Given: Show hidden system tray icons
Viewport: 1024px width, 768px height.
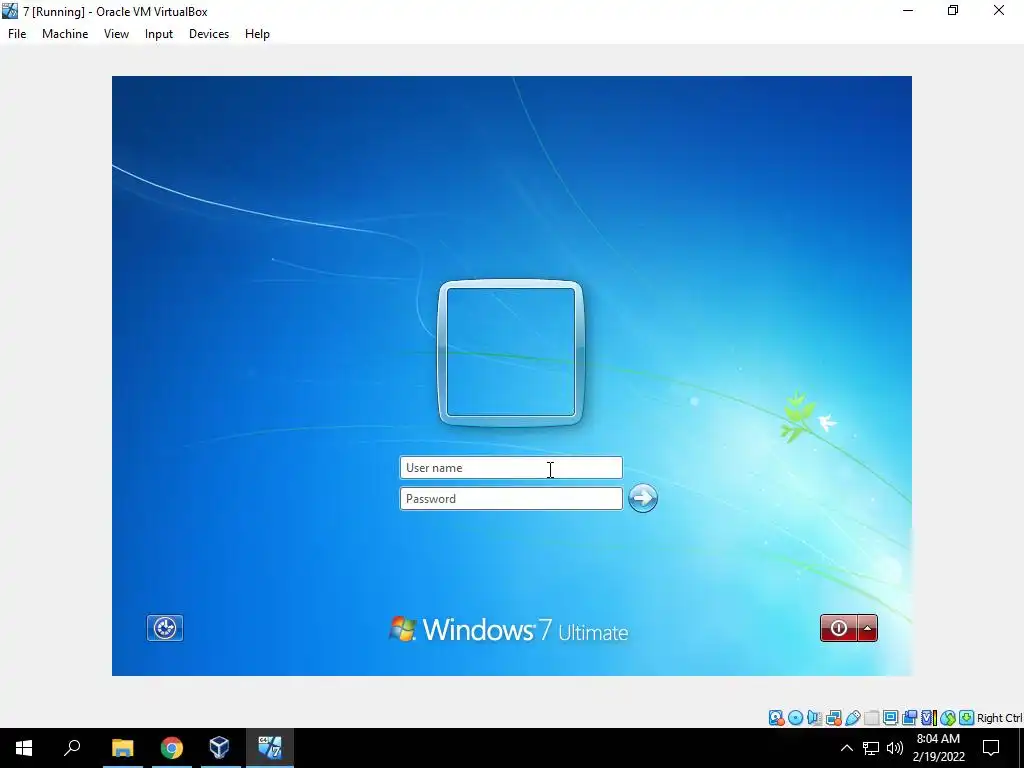Looking at the screenshot, I should tap(846, 748).
